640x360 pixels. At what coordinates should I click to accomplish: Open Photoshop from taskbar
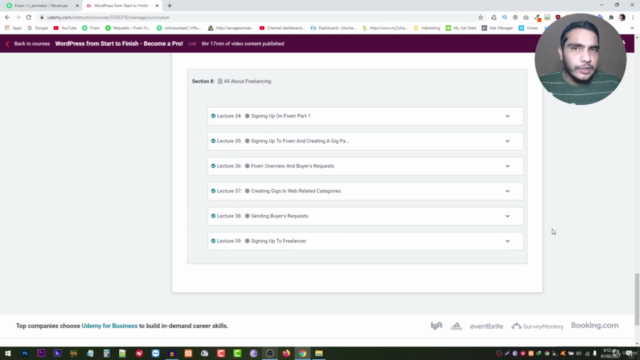(x=25, y=353)
